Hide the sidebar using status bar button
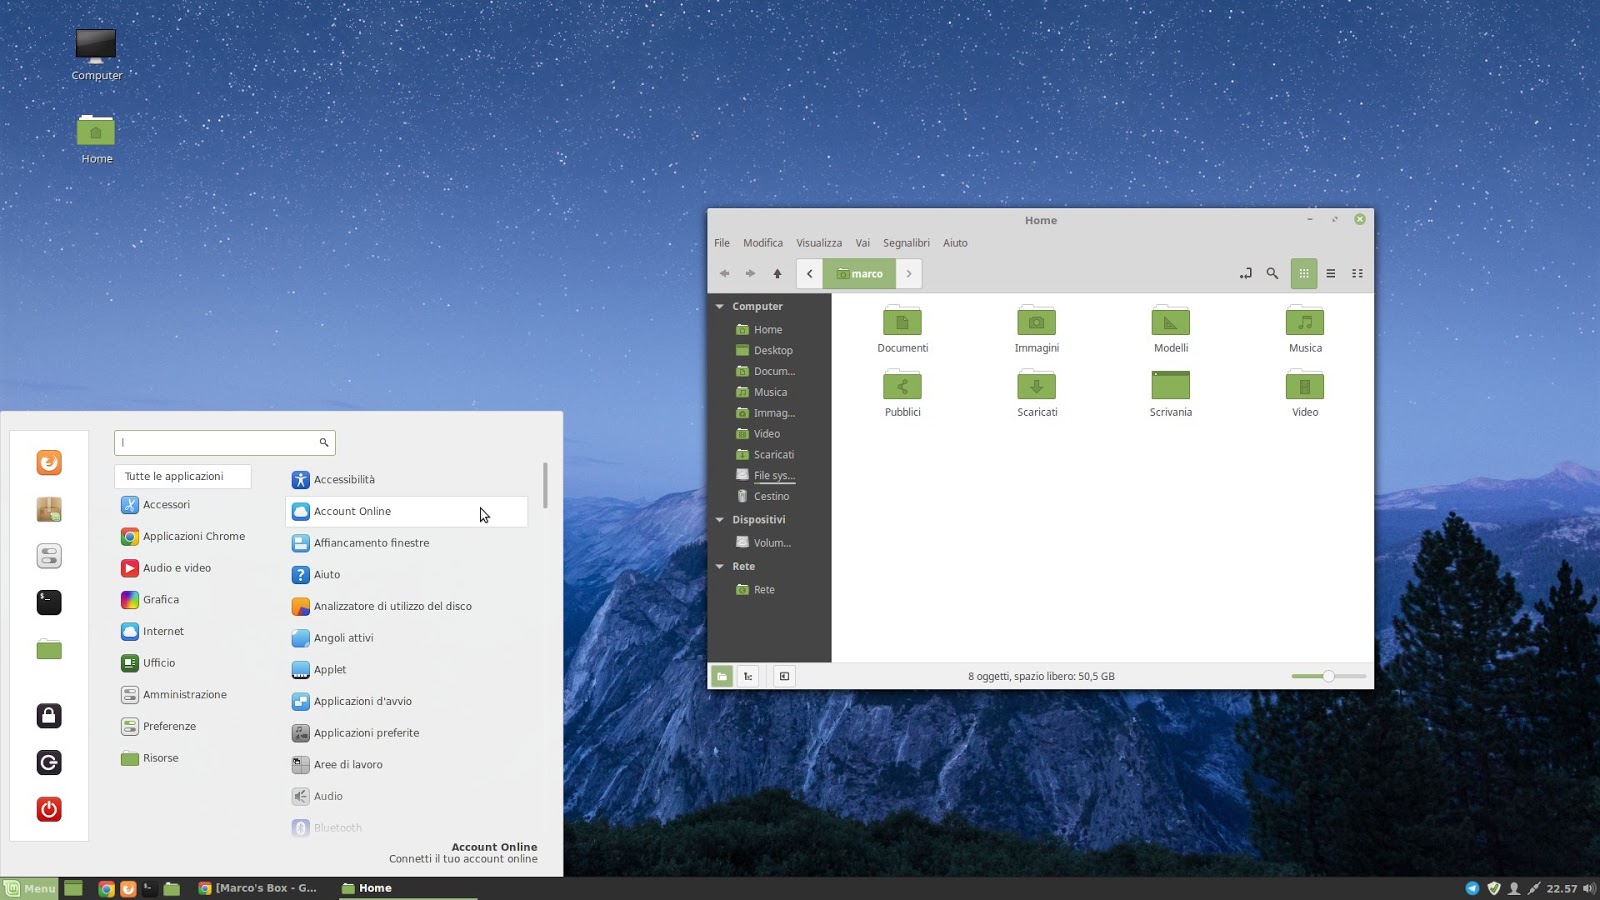 tap(784, 676)
